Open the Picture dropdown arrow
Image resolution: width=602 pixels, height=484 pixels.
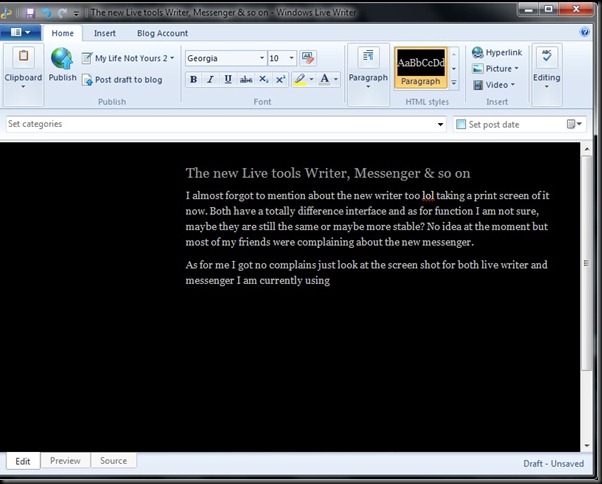click(x=516, y=68)
